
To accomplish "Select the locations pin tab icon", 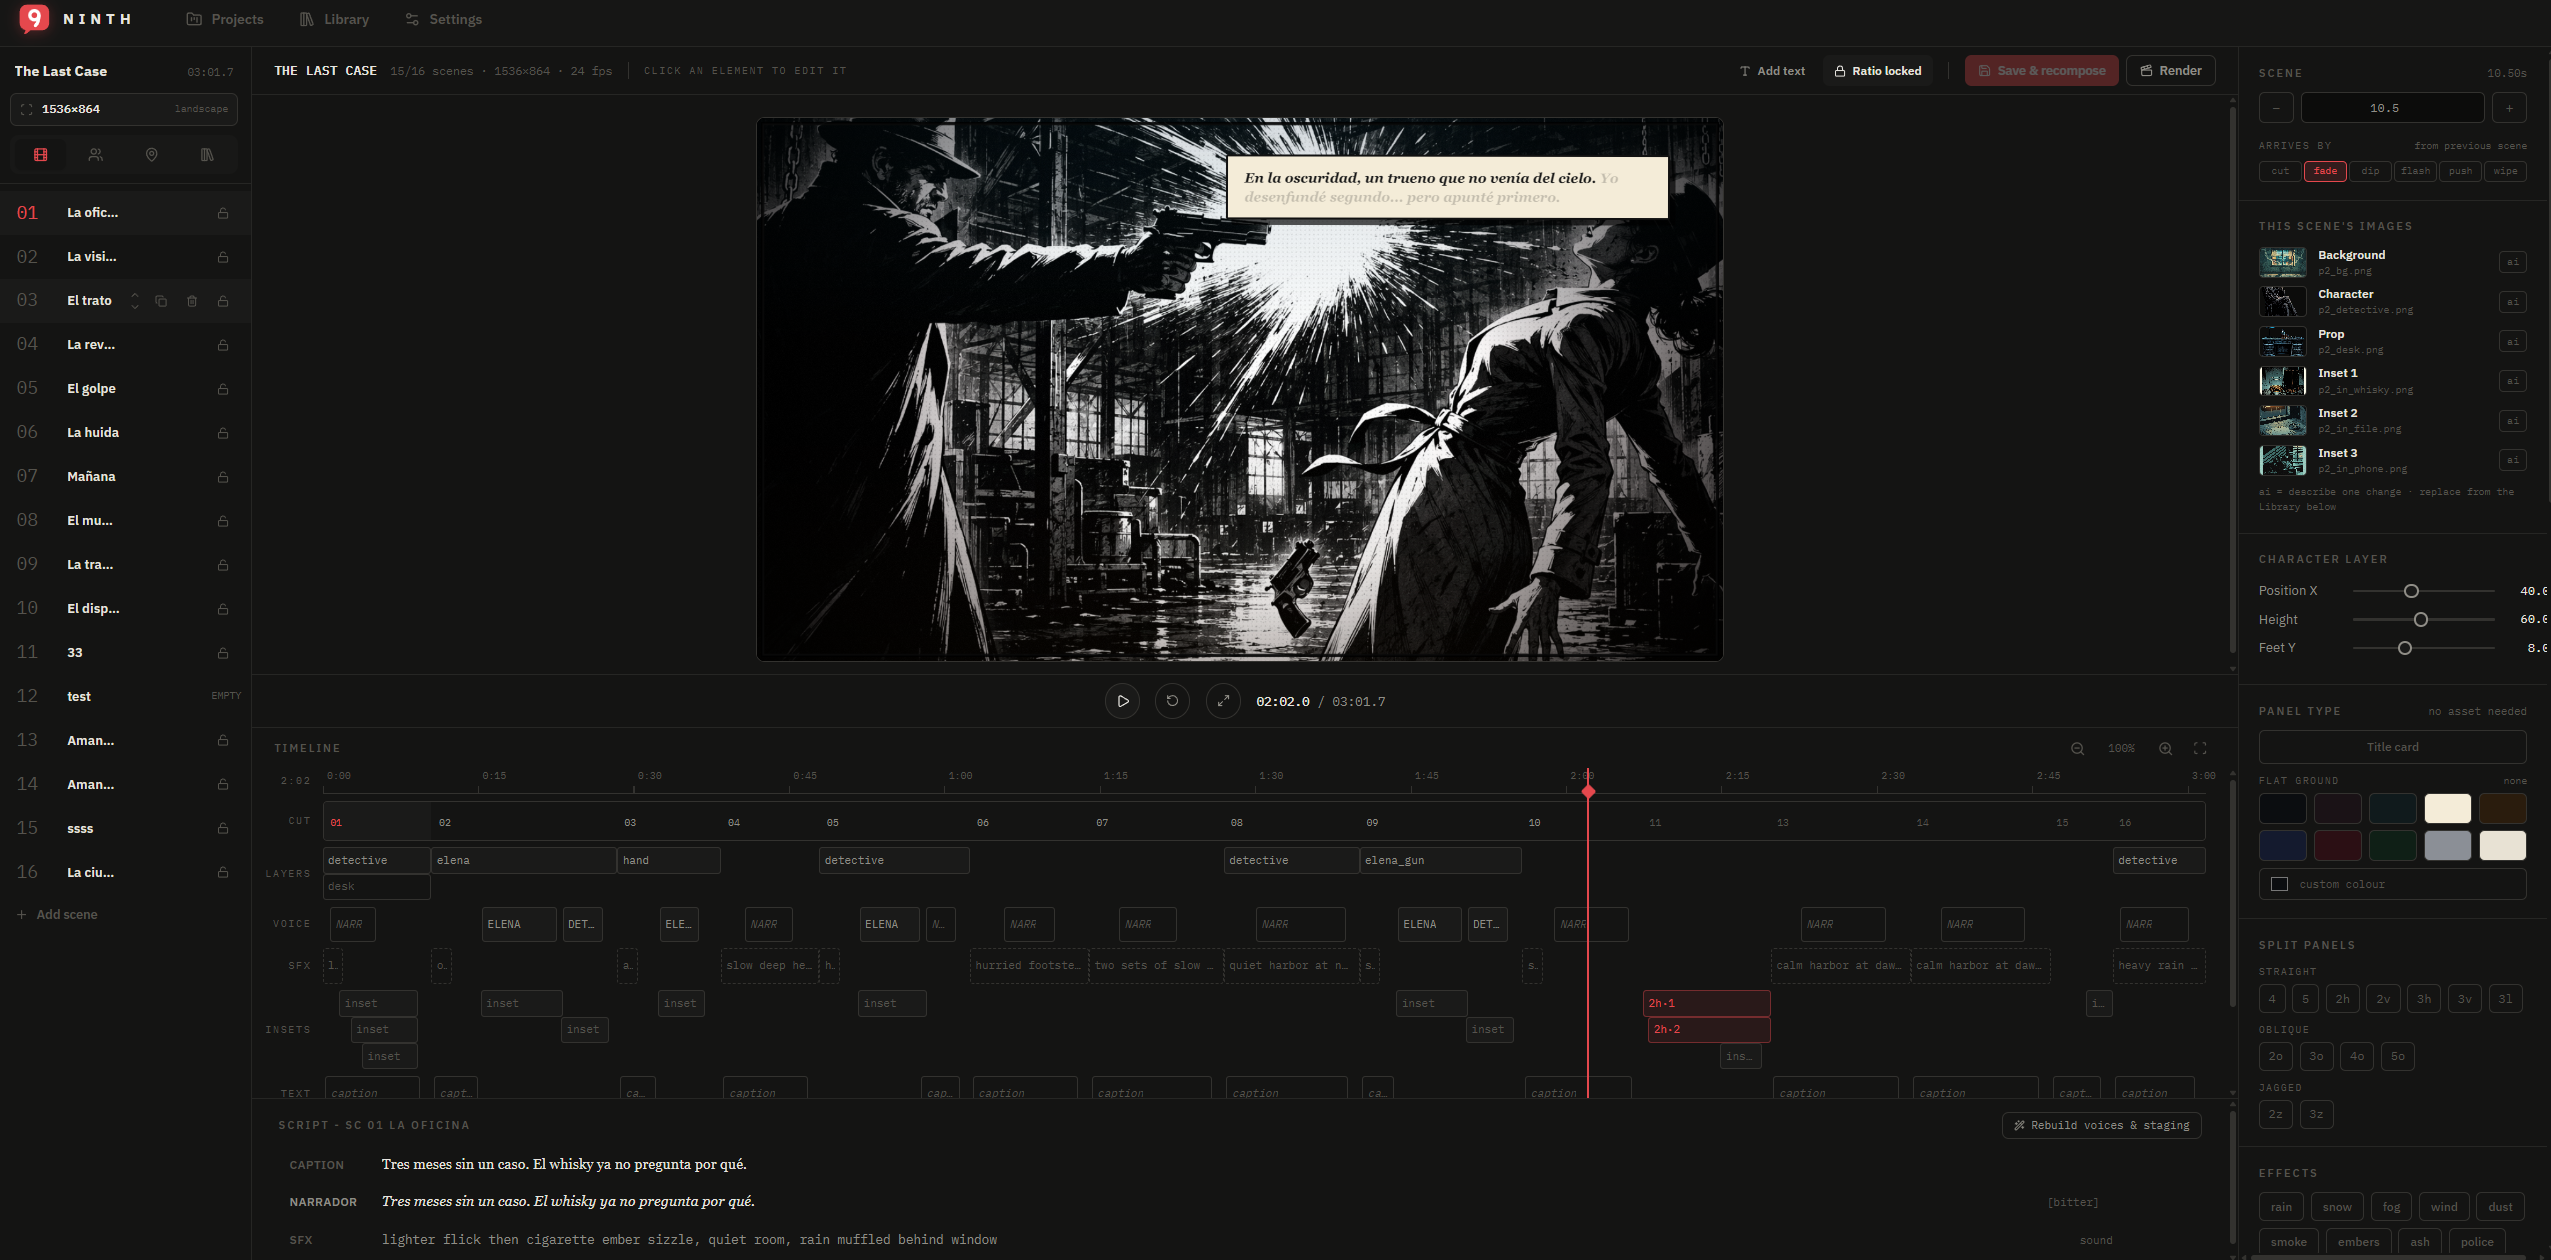I will (152, 155).
